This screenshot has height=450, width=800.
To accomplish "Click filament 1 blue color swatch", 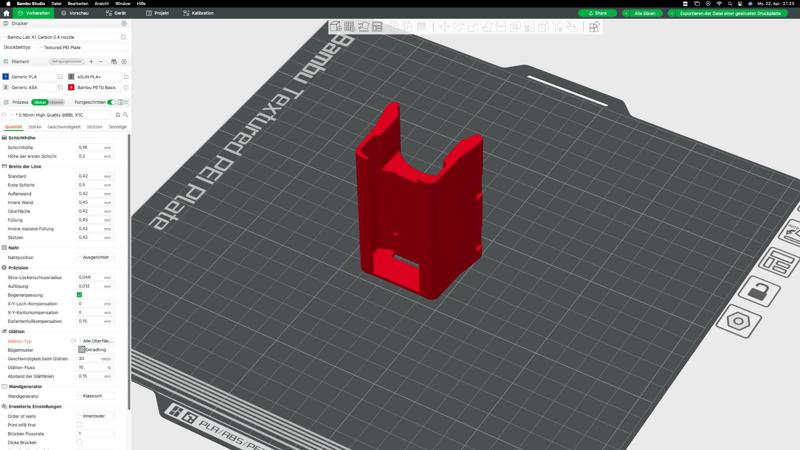I will 6,77.
